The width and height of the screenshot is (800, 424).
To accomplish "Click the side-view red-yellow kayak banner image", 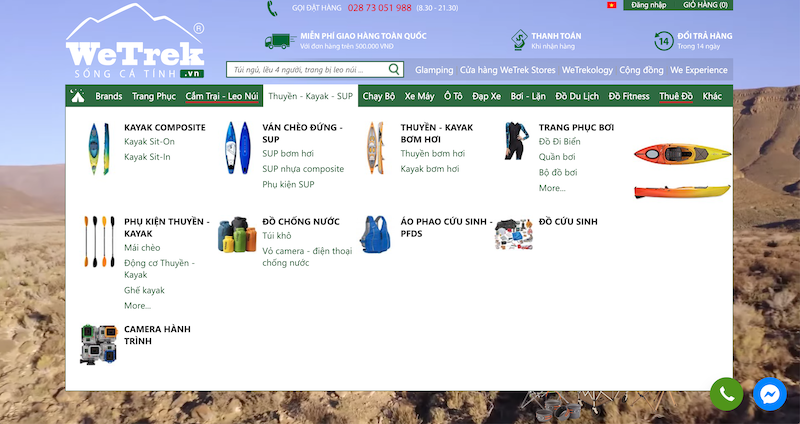I will tap(682, 191).
